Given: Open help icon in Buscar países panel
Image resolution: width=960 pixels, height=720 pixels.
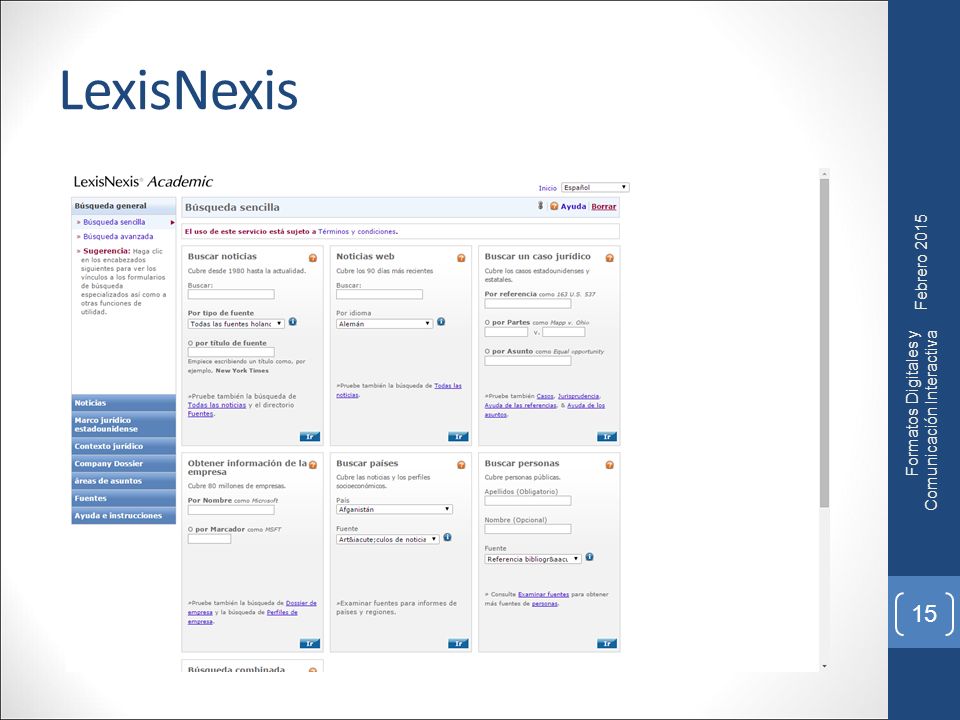Looking at the screenshot, I should click(x=461, y=465).
